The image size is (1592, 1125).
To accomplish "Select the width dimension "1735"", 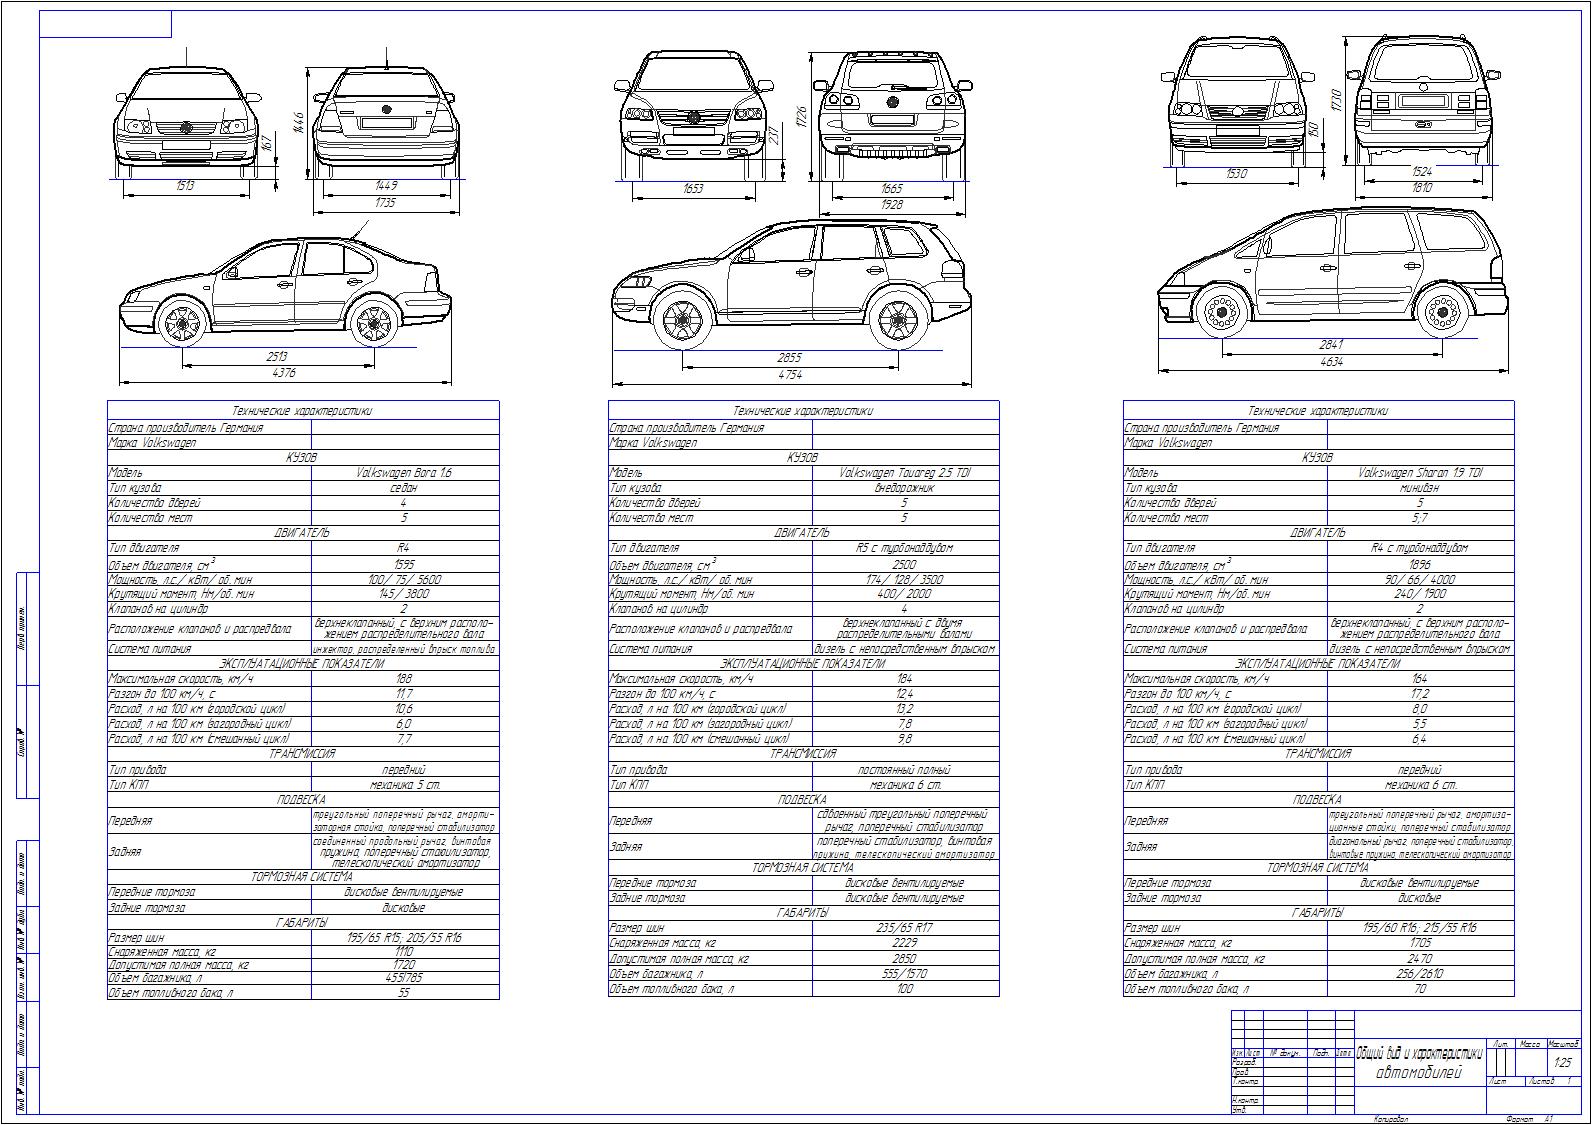I will pyautogui.click(x=386, y=203).
